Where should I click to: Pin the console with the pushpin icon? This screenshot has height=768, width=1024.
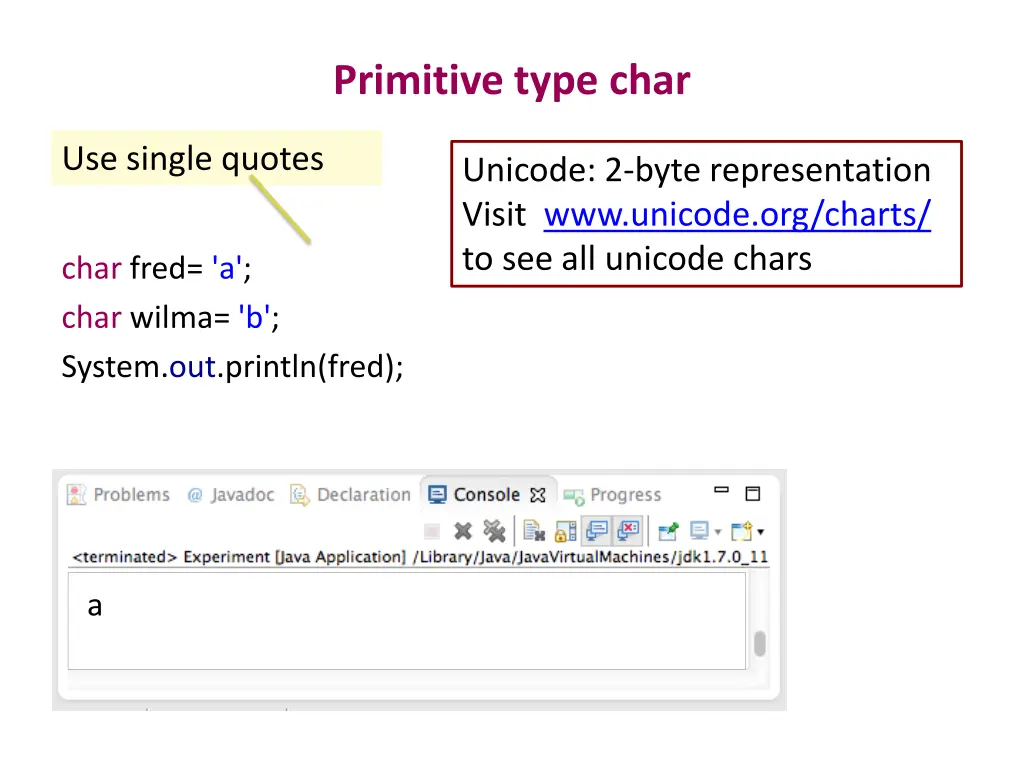[668, 531]
